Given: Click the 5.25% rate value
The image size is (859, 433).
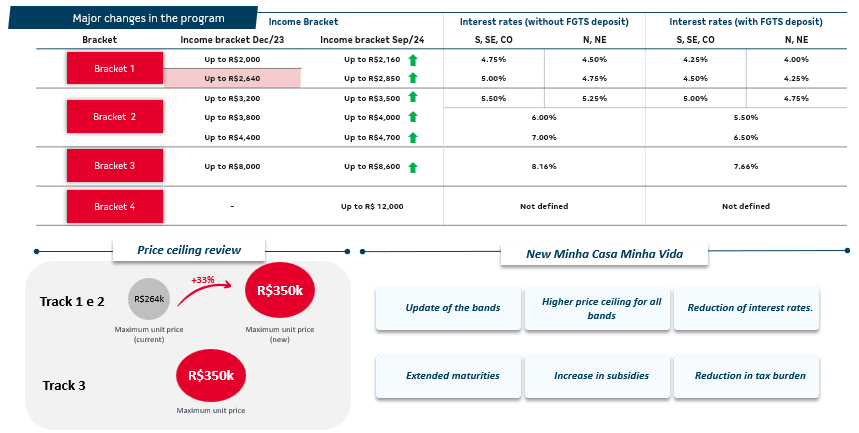Looking at the screenshot, I should pyautogui.click(x=594, y=98).
